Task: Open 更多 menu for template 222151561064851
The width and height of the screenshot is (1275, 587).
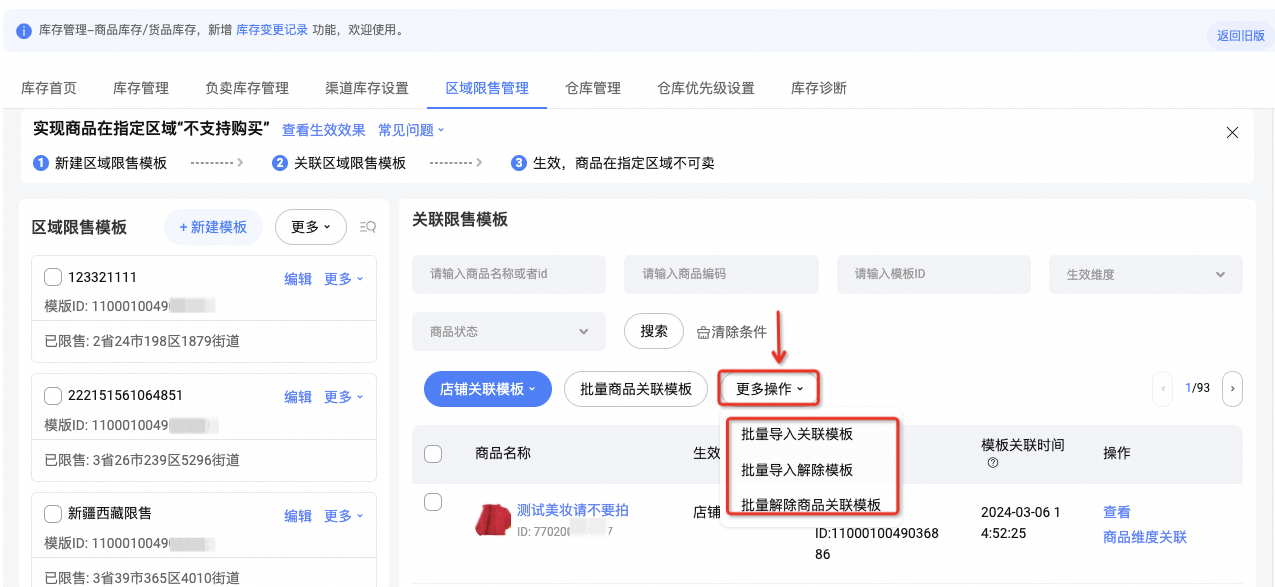Action: click(344, 397)
